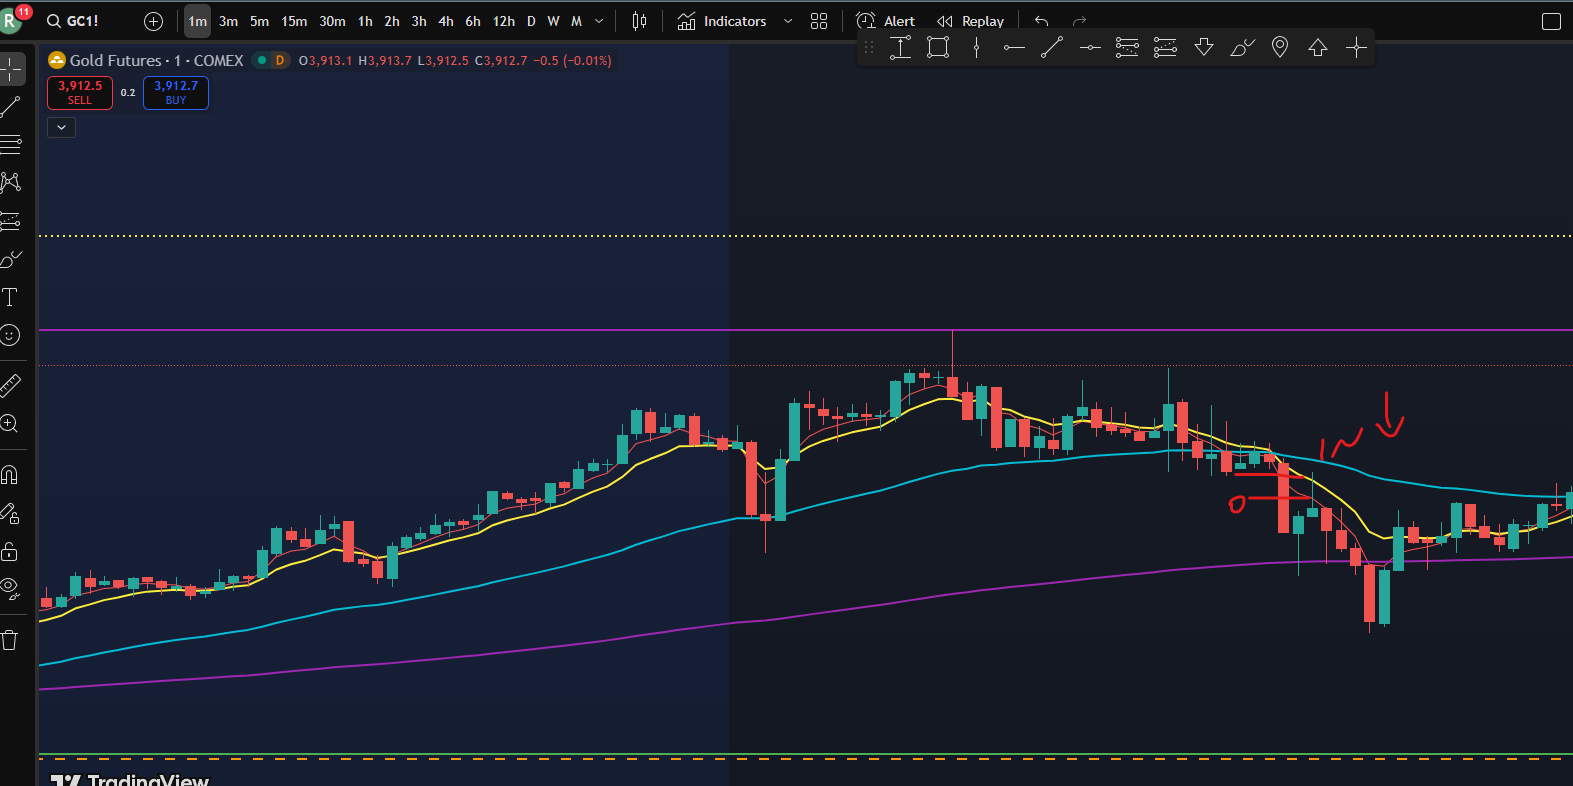Screen dimensions: 1573x786
Task: Click the redo arrow
Action: click(x=1079, y=21)
